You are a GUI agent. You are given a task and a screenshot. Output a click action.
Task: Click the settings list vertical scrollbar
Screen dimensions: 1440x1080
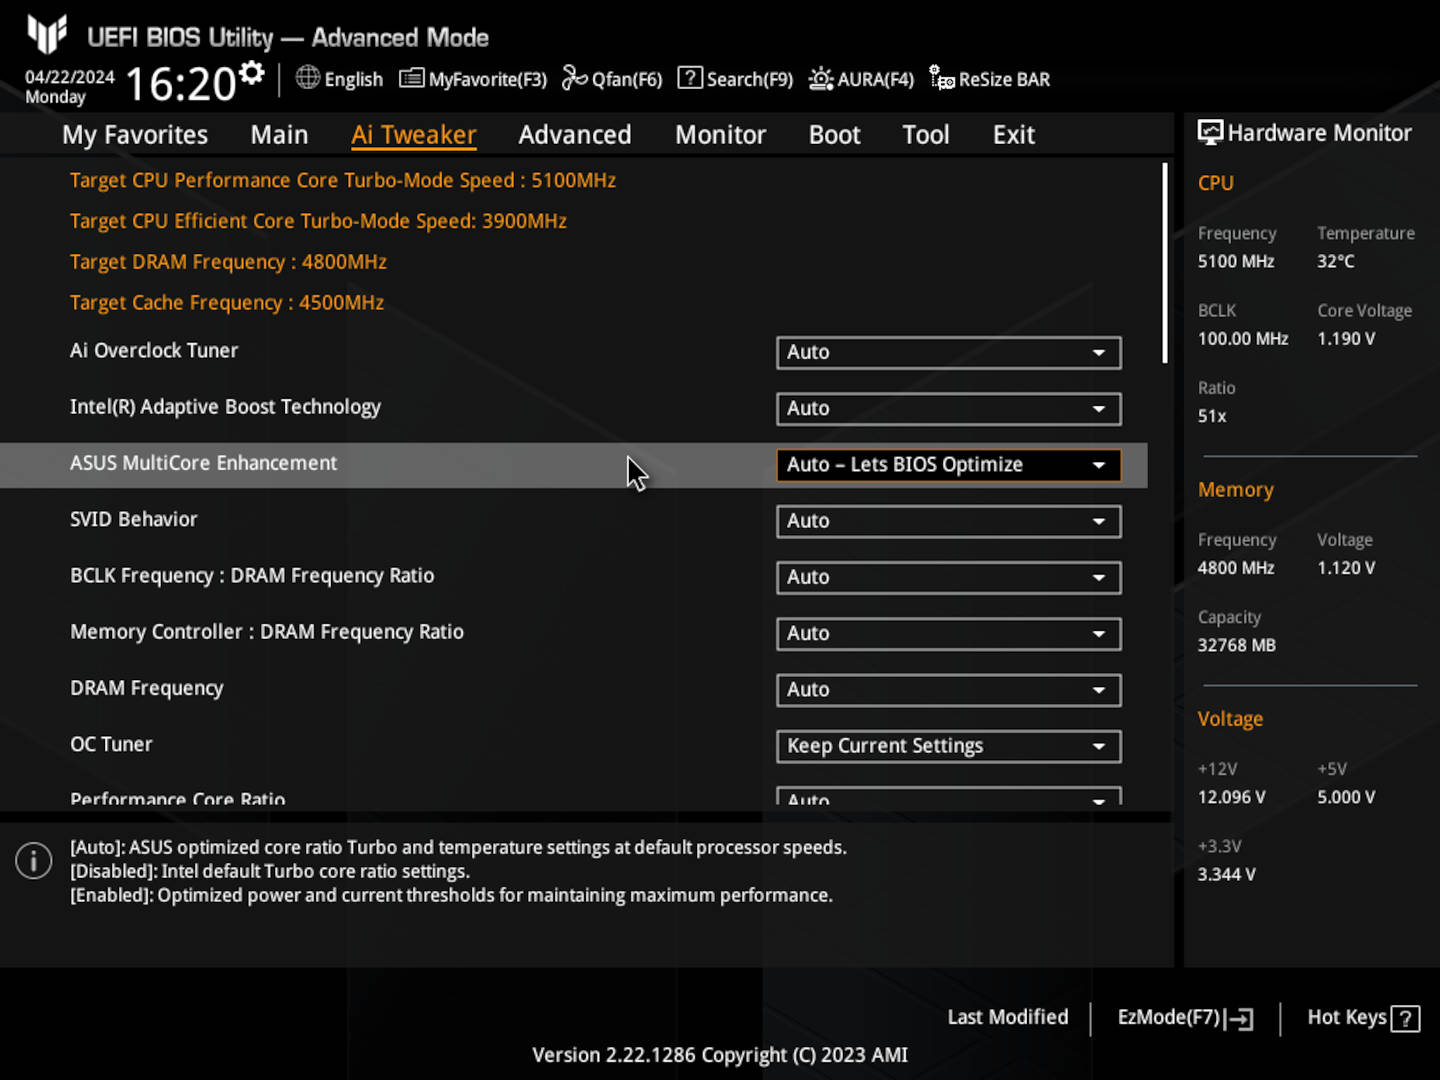click(1165, 263)
